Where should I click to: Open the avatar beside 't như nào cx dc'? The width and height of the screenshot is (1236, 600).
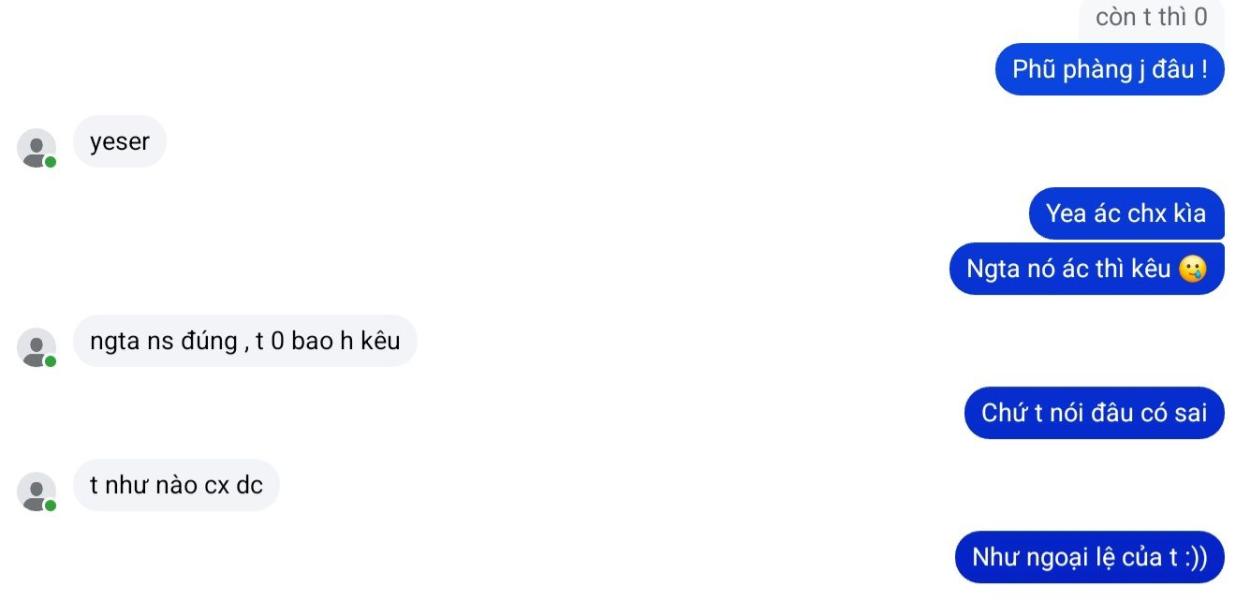pos(37,493)
